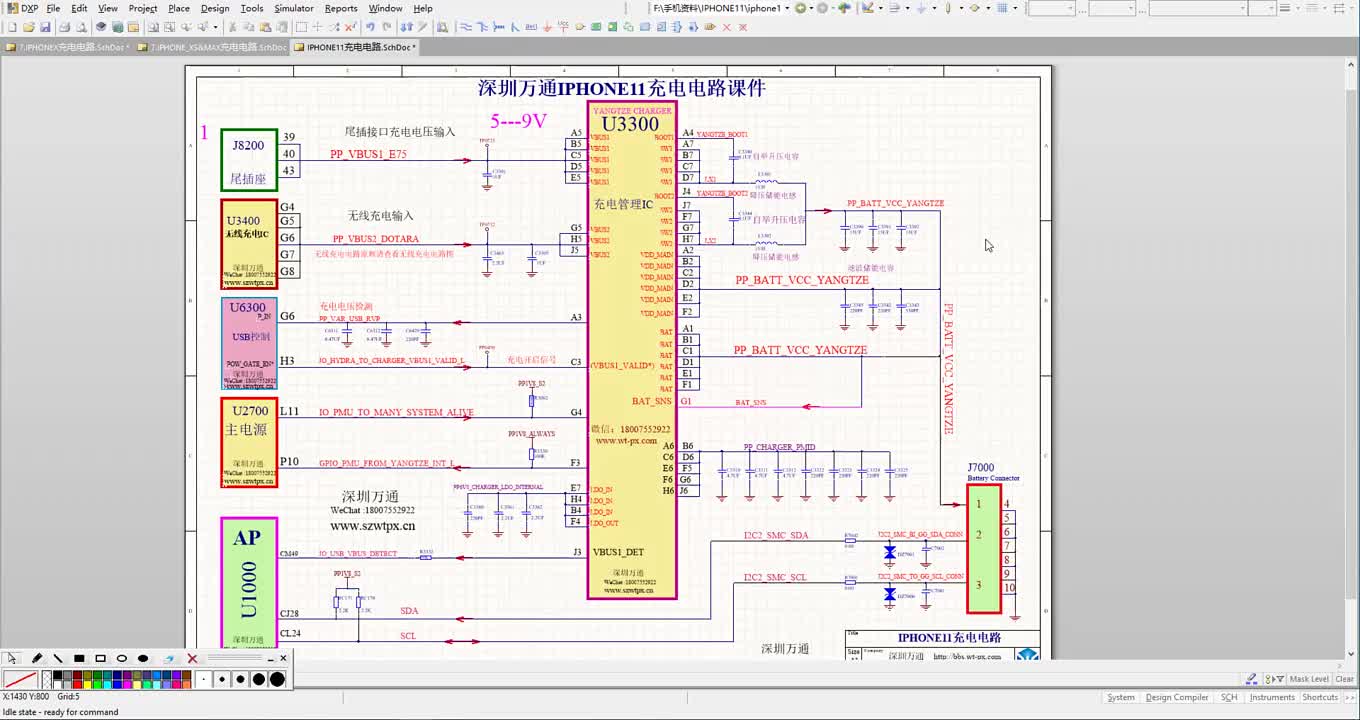Select the pen tool in drawing palette
The image size is (1360, 720).
pyautogui.click(x=37, y=658)
